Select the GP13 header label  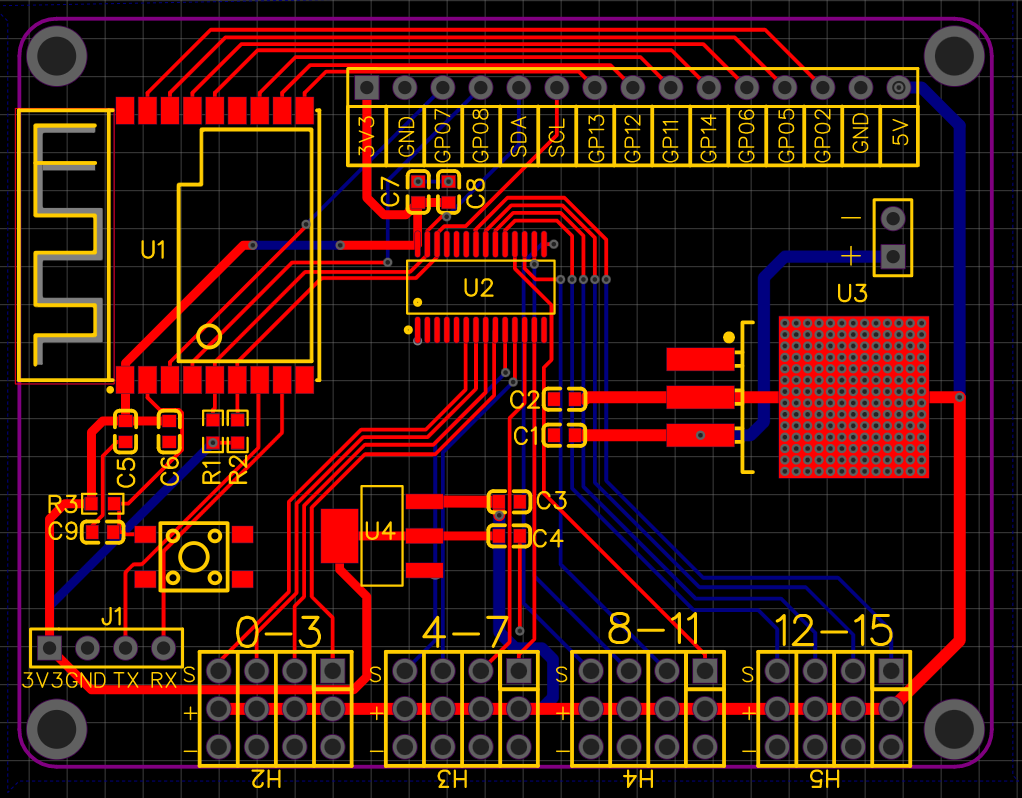pos(596,137)
